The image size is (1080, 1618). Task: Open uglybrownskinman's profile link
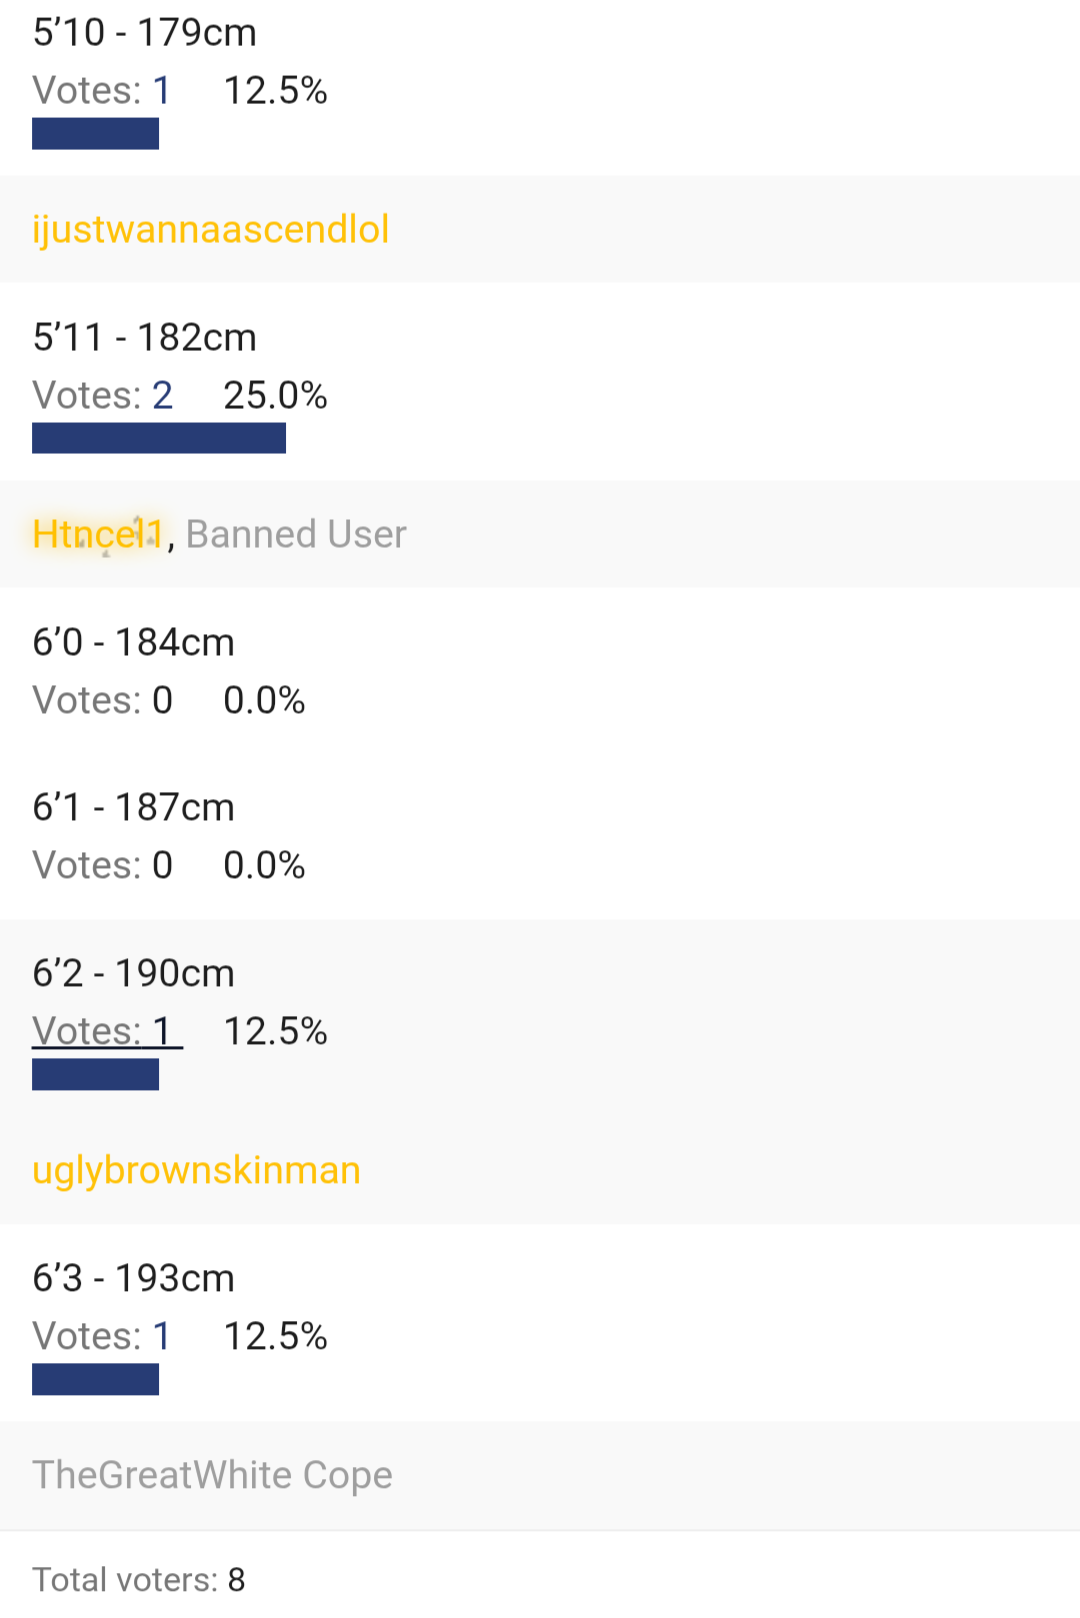pos(196,1170)
